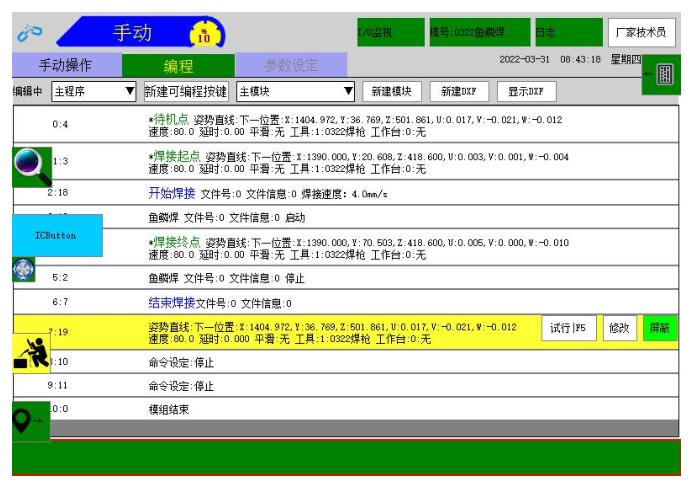Select the 模组结束 row

point(346,409)
